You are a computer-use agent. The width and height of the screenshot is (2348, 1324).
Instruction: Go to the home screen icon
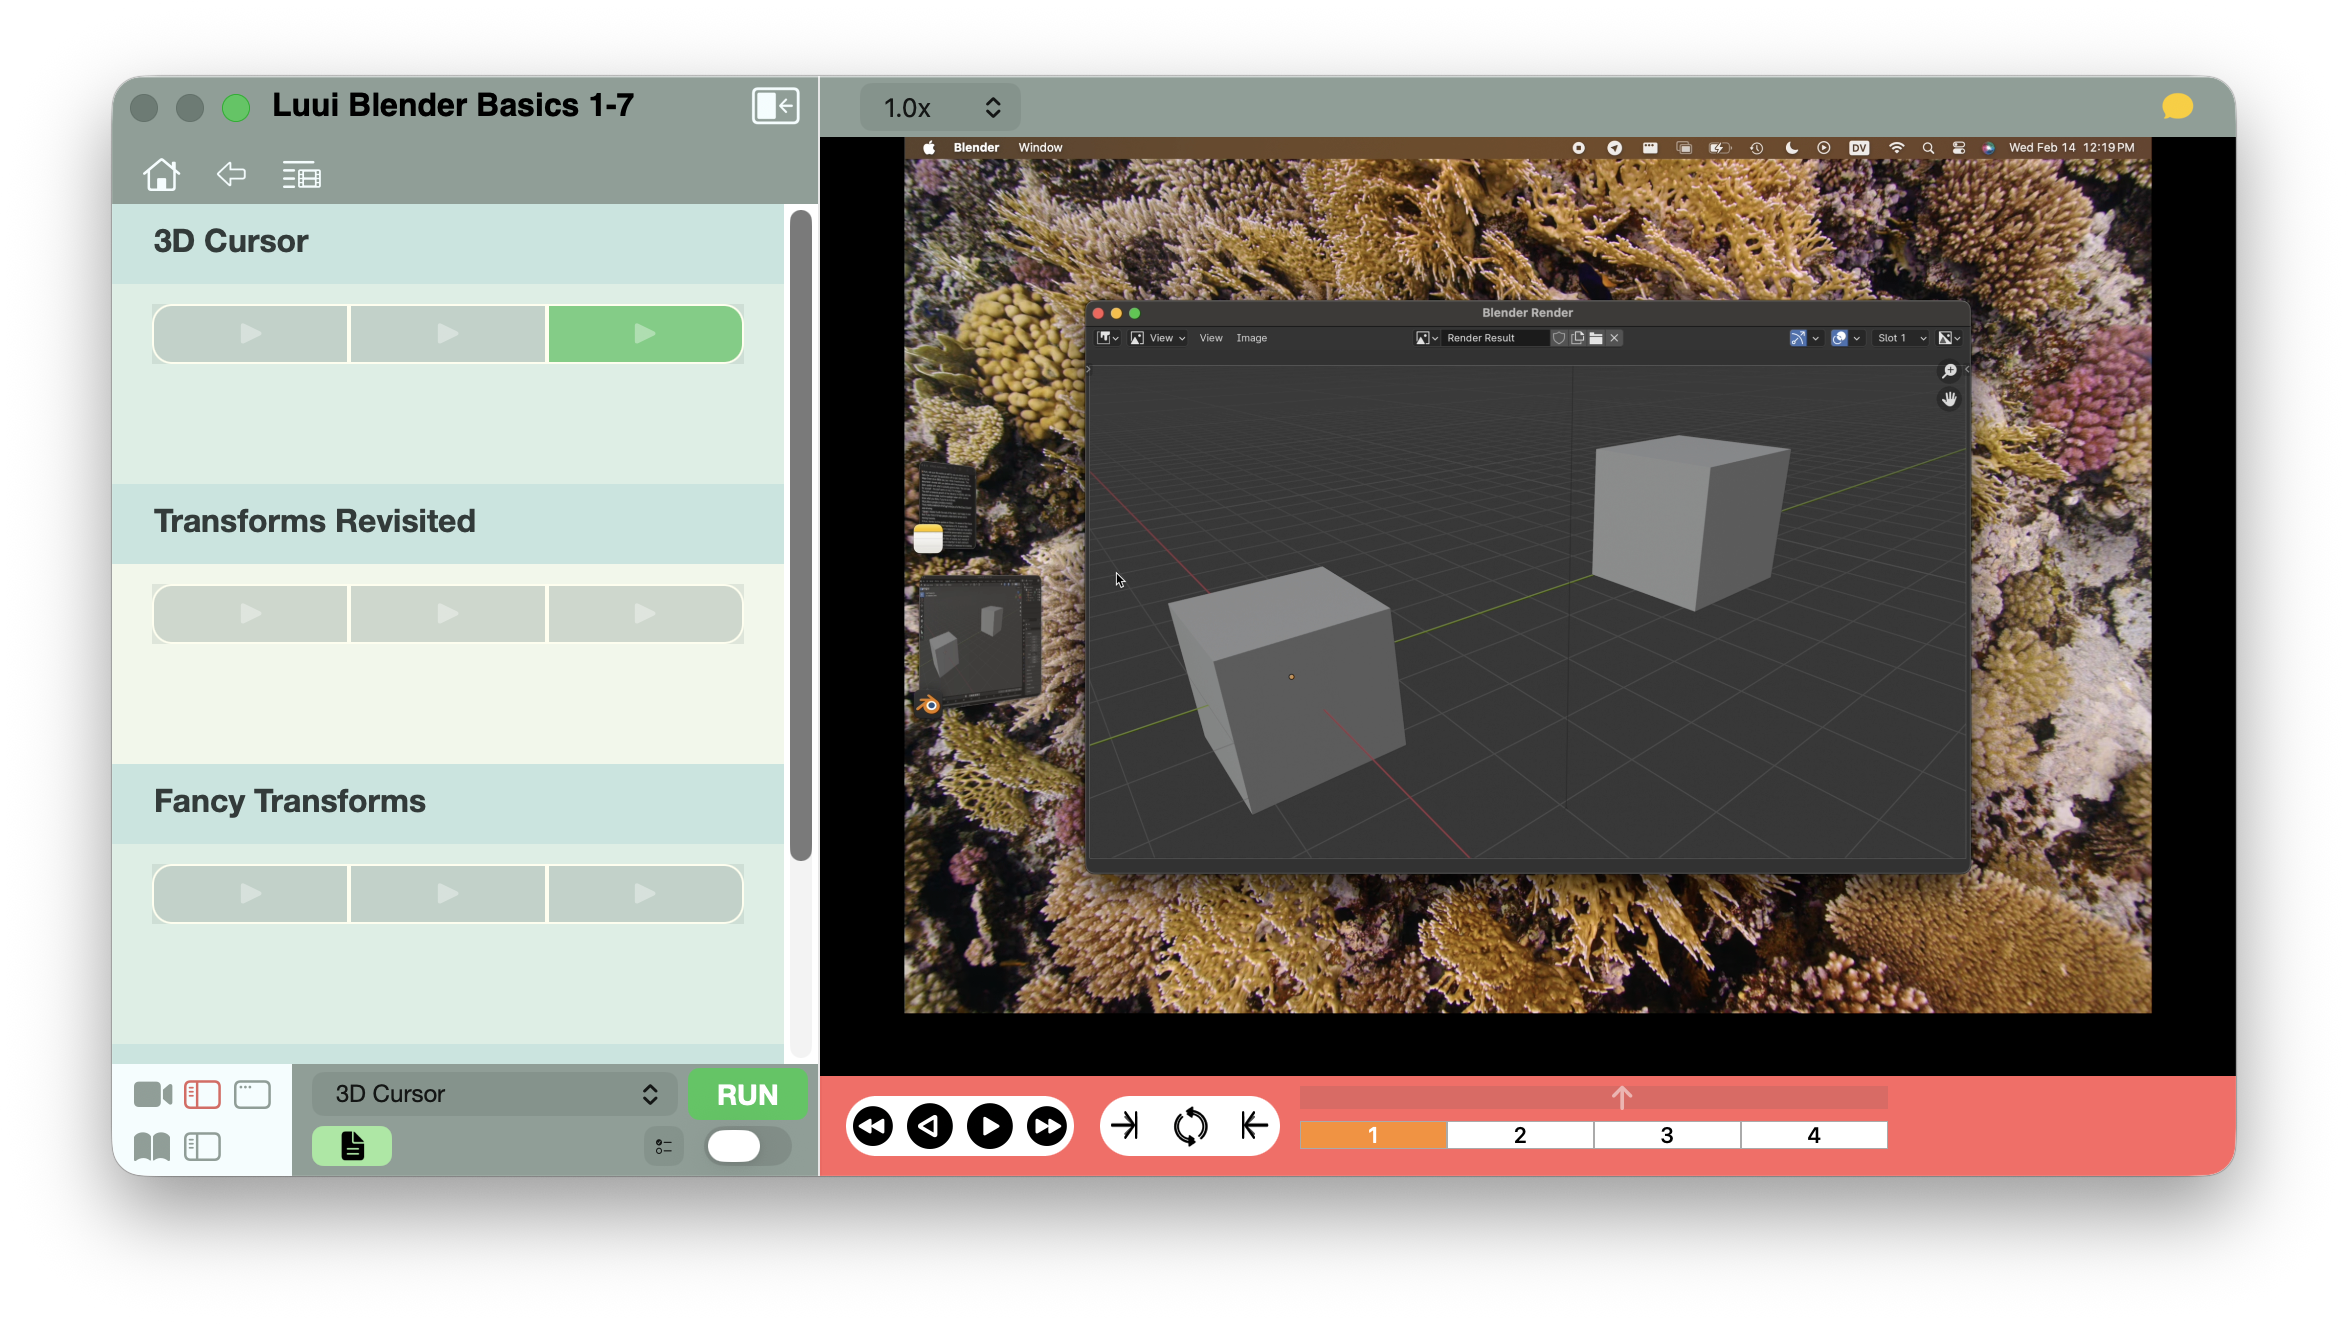tap(161, 175)
